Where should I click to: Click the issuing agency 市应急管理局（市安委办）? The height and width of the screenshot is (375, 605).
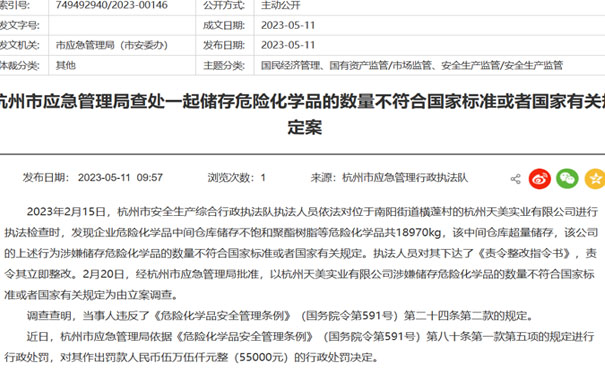112,45
